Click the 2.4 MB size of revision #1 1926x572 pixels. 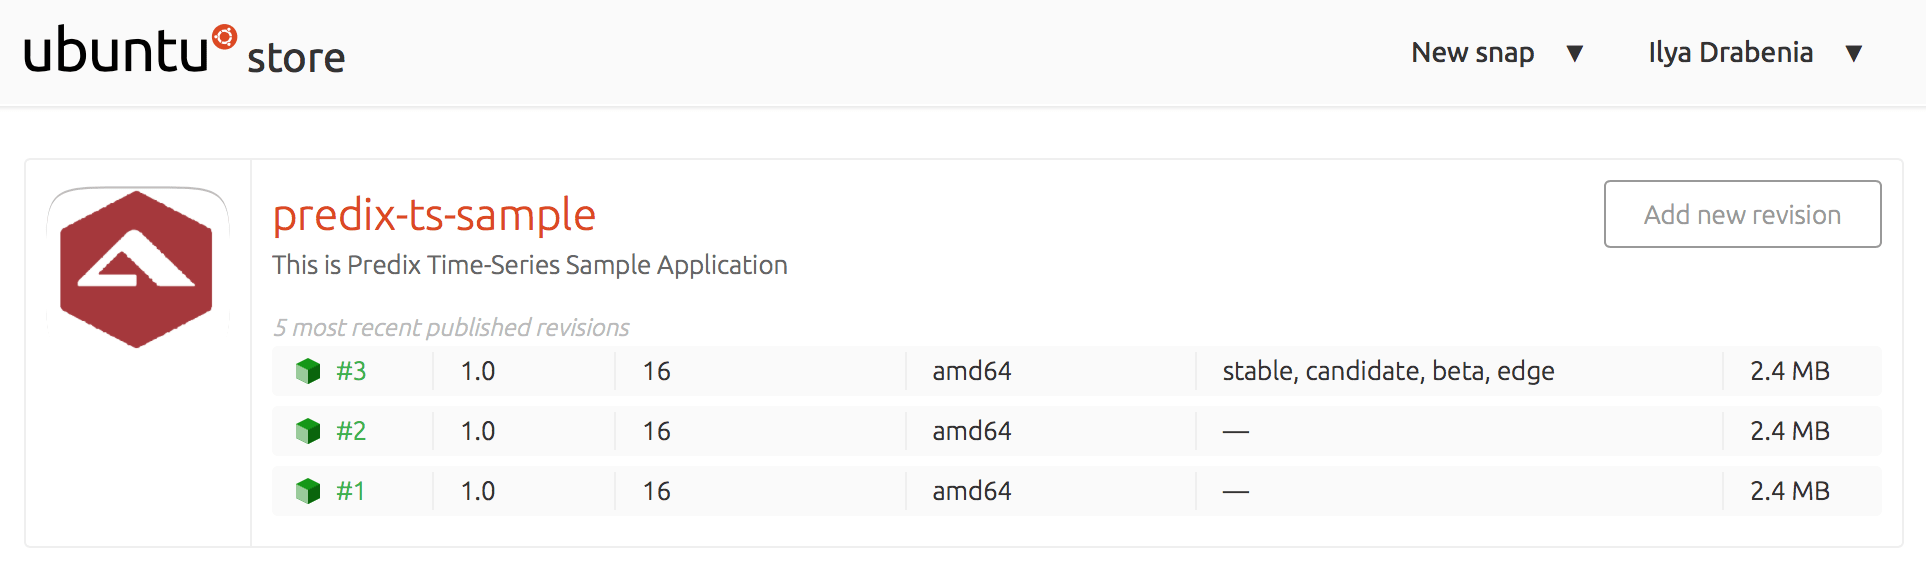click(x=1789, y=491)
